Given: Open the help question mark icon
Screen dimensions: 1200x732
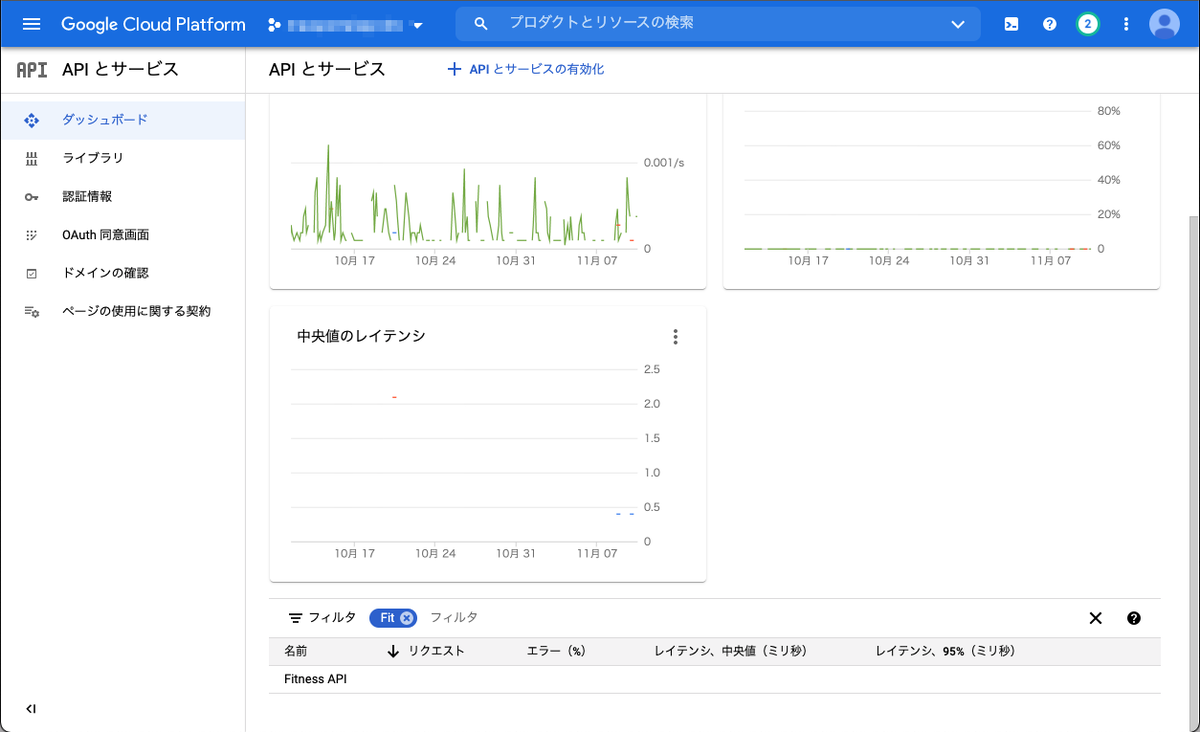Looking at the screenshot, I should point(1049,24).
